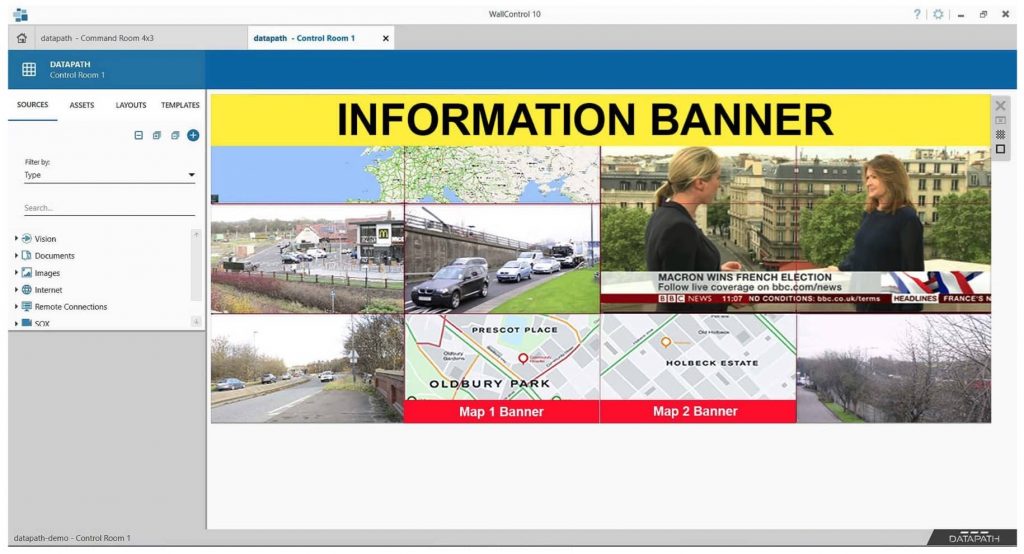This screenshot has width=1024, height=554.
Task: Click the small screen icon below the wall X
Action: click(1000, 120)
